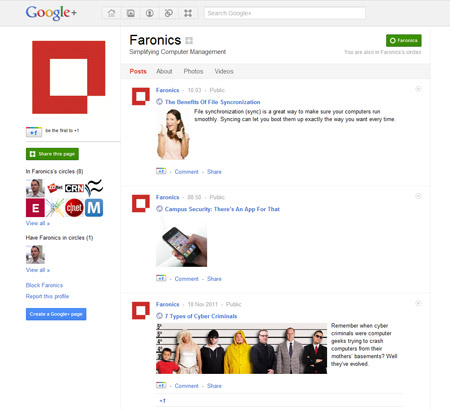This screenshot has height=410, width=450.
Task: Share the Cyber Criminals post
Action: pos(214,386)
